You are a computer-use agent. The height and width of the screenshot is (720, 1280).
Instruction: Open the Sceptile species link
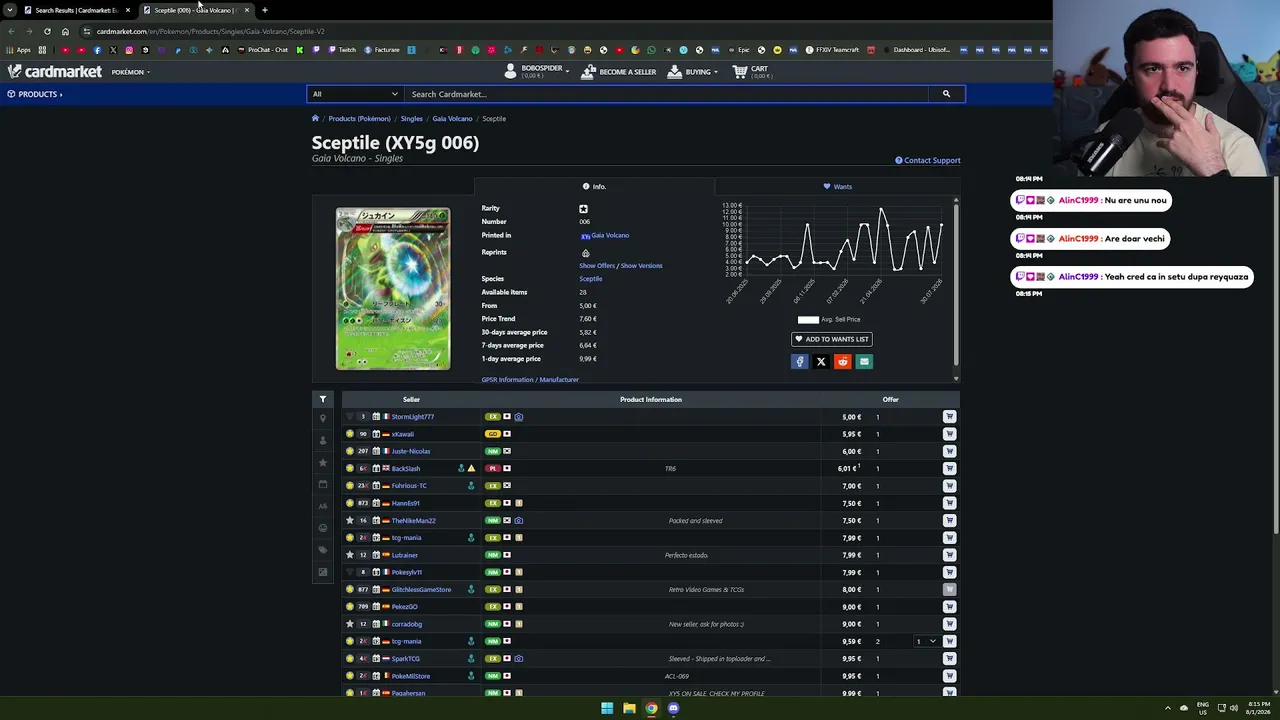click(x=590, y=279)
